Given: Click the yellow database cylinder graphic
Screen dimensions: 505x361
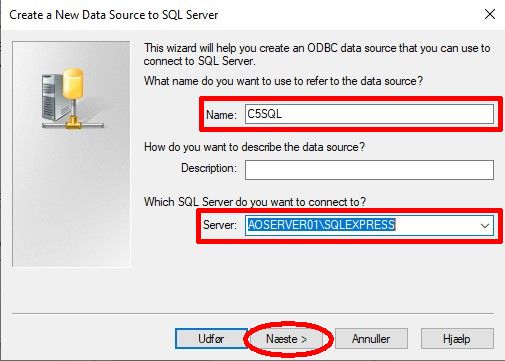Looking at the screenshot, I should pyautogui.click(x=73, y=83).
